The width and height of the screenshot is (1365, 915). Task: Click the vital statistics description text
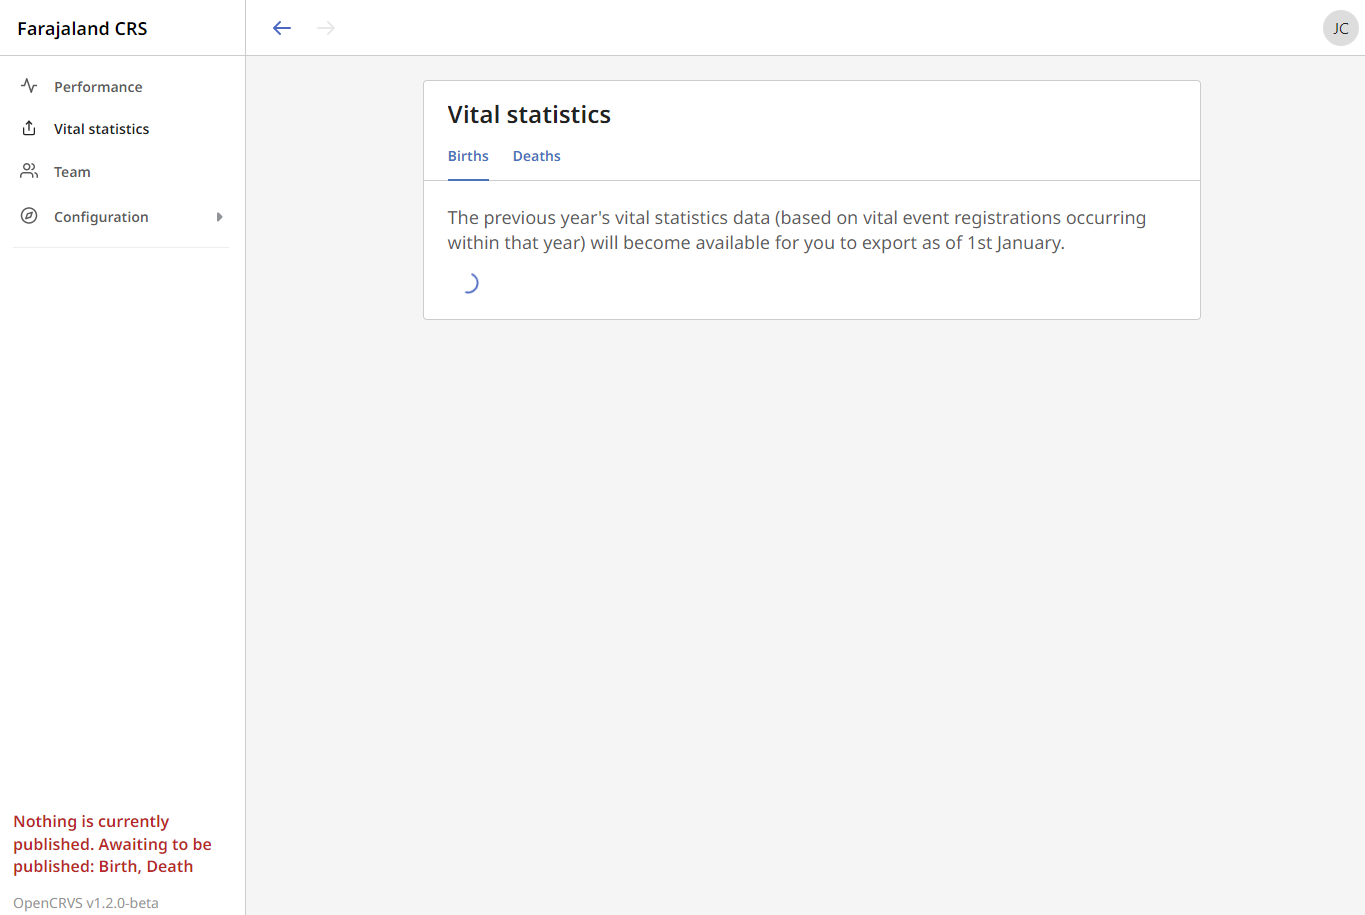point(797,230)
